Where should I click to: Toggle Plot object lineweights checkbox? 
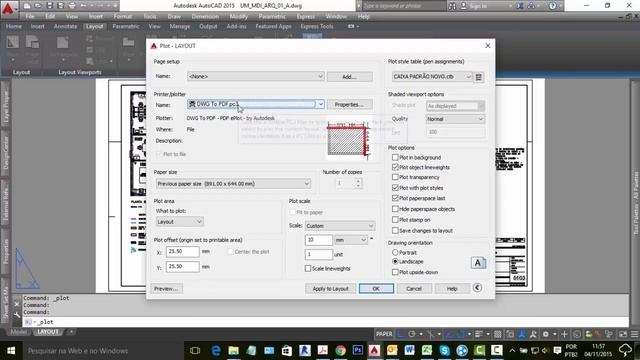pyautogui.click(x=395, y=167)
